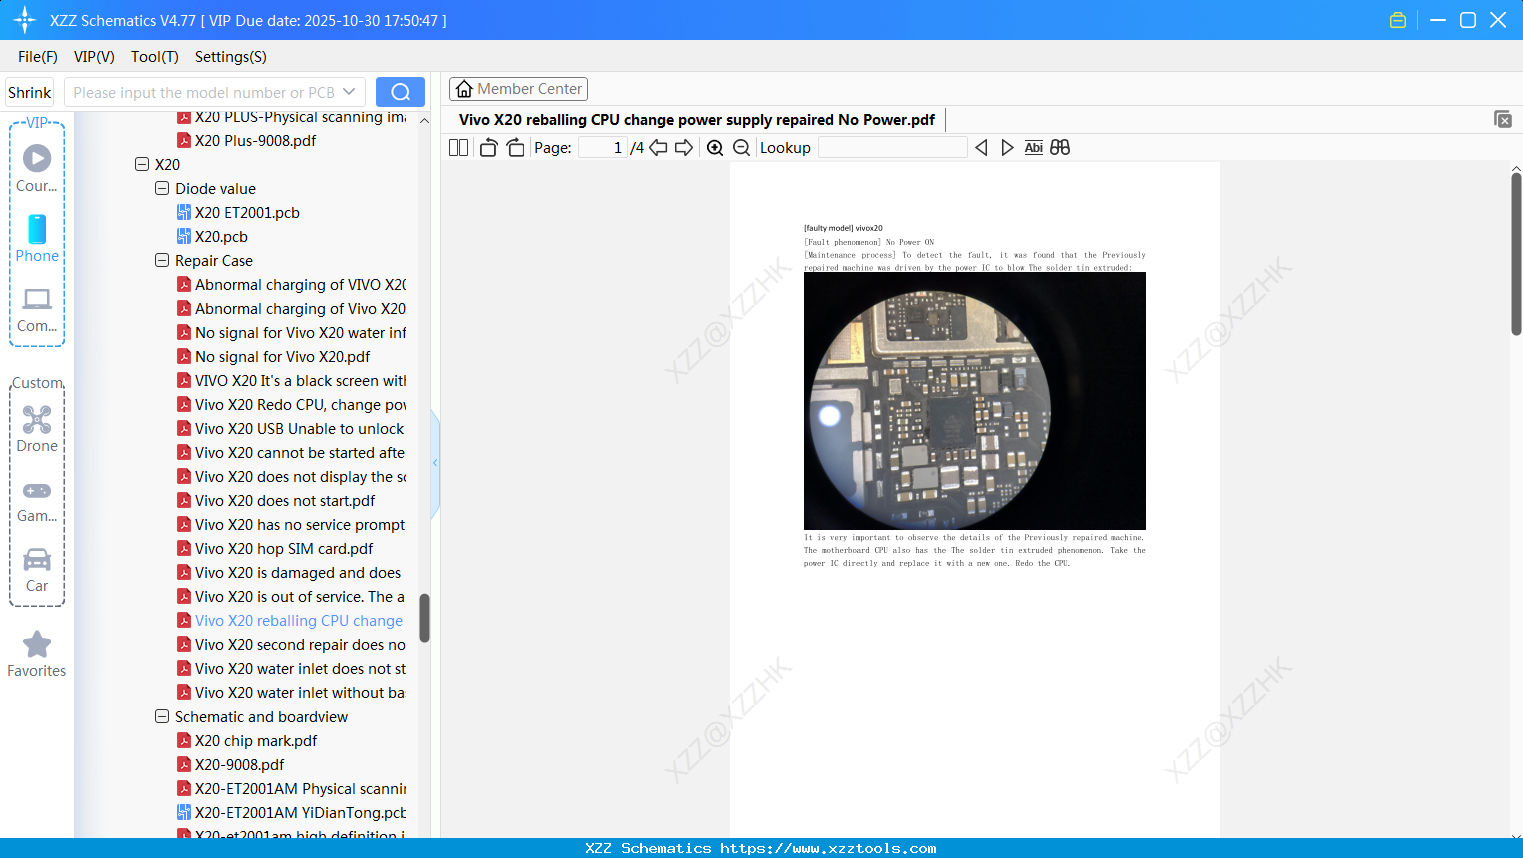Open the Tool(T) menu
Viewport: 1523px width, 858px height.
pyautogui.click(x=155, y=57)
